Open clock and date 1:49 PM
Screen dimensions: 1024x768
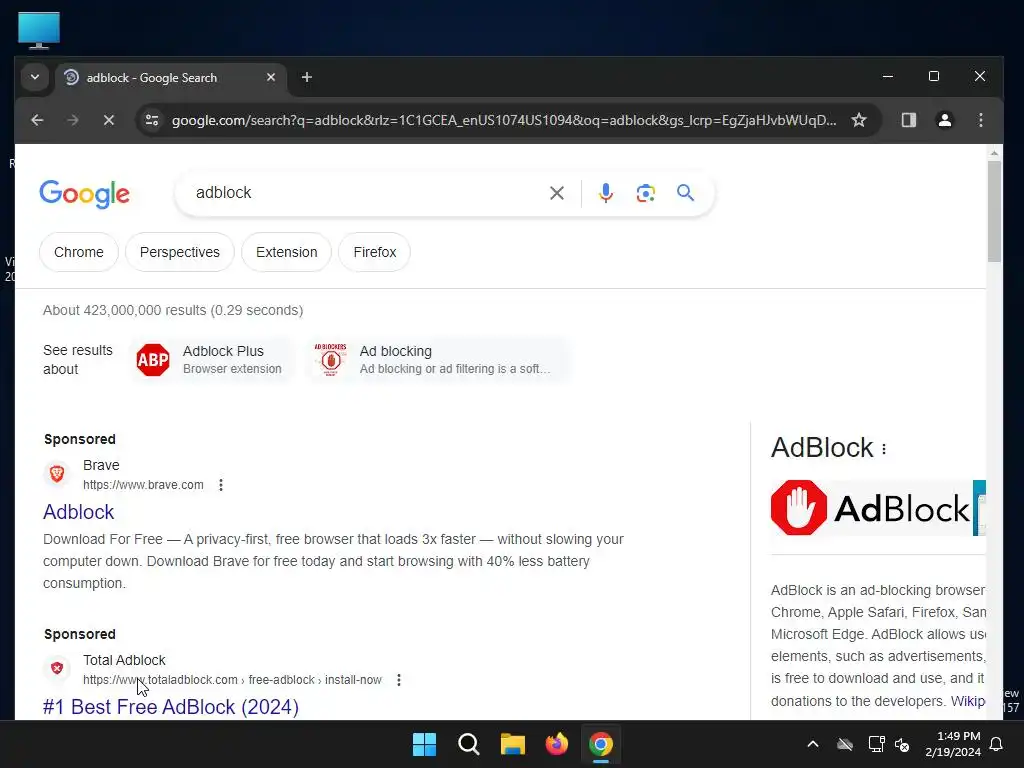click(x=953, y=744)
